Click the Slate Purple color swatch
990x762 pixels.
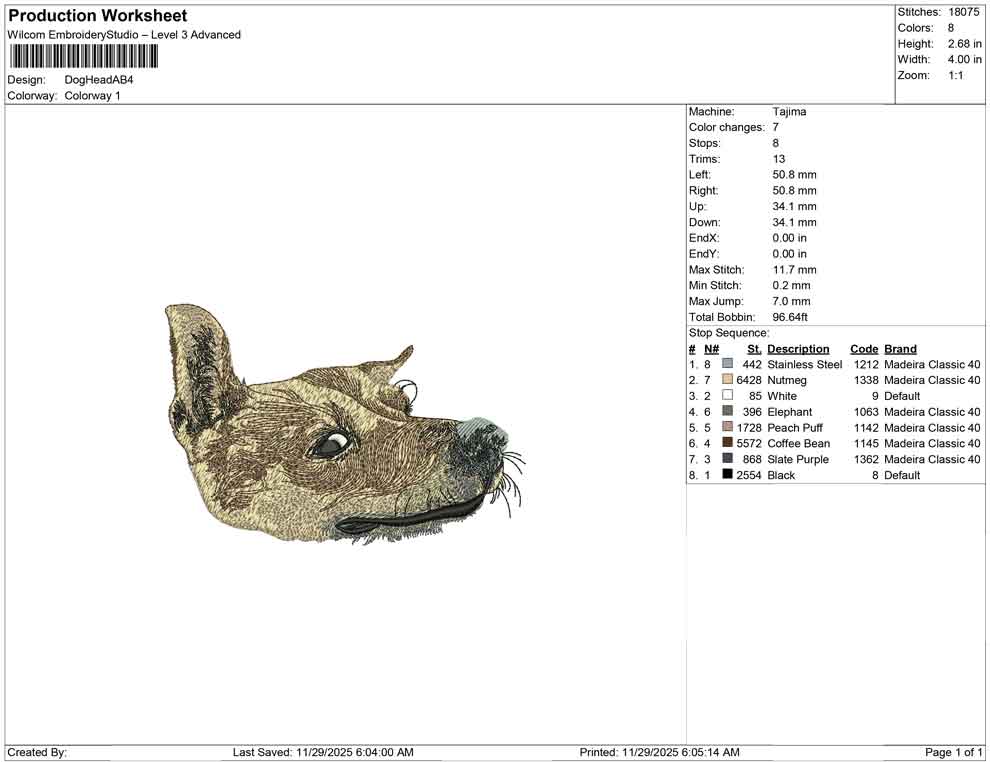(x=726, y=459)
